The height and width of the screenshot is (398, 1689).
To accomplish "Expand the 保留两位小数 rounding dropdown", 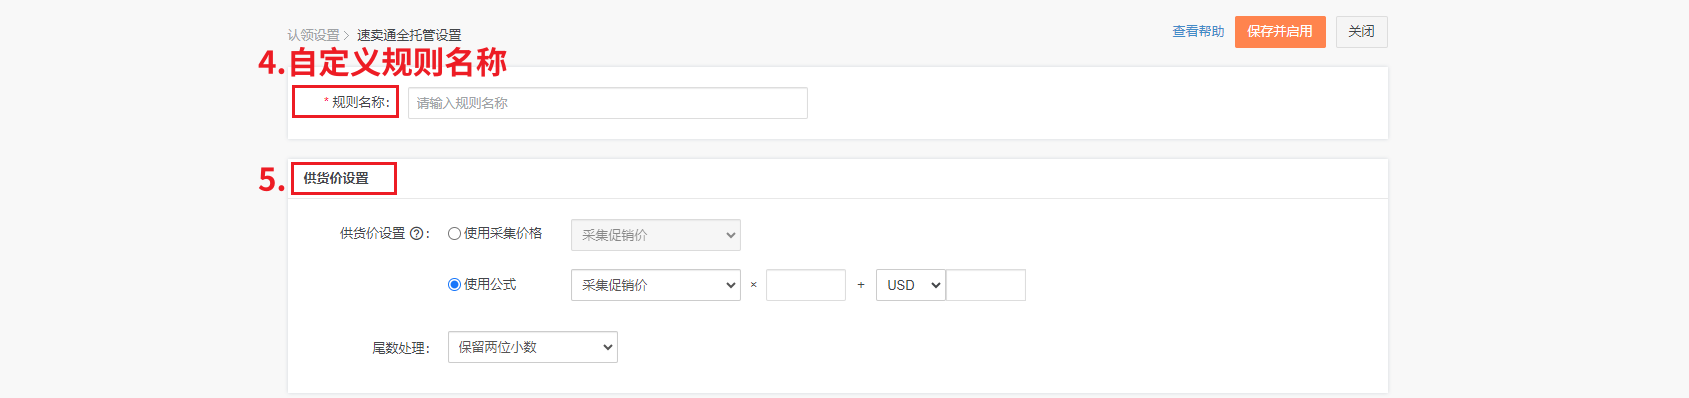I will click(533, 347).
